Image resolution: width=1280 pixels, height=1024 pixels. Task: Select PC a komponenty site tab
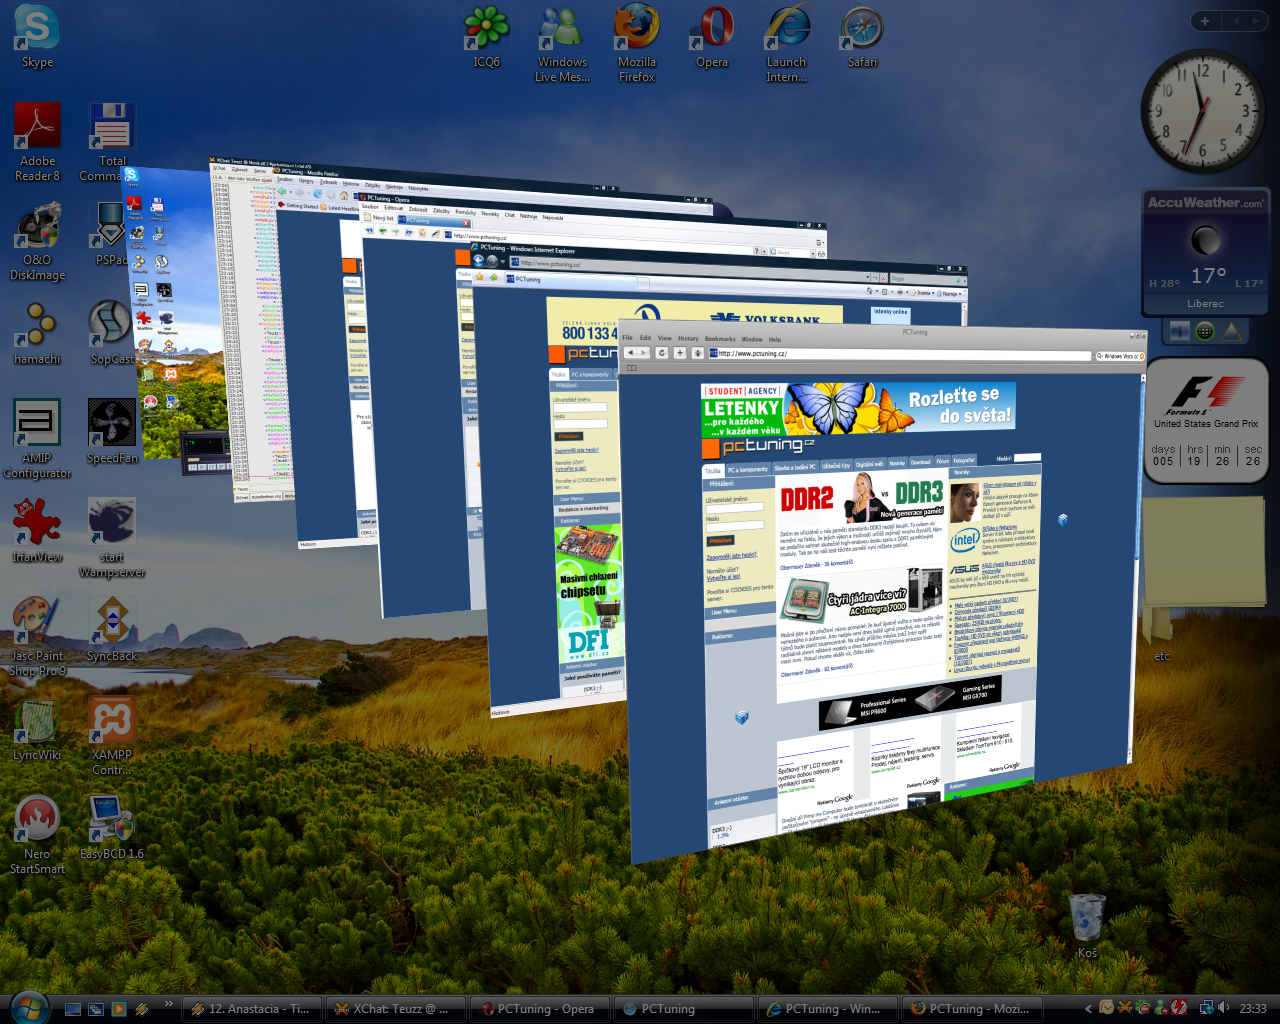pos(748,469)
